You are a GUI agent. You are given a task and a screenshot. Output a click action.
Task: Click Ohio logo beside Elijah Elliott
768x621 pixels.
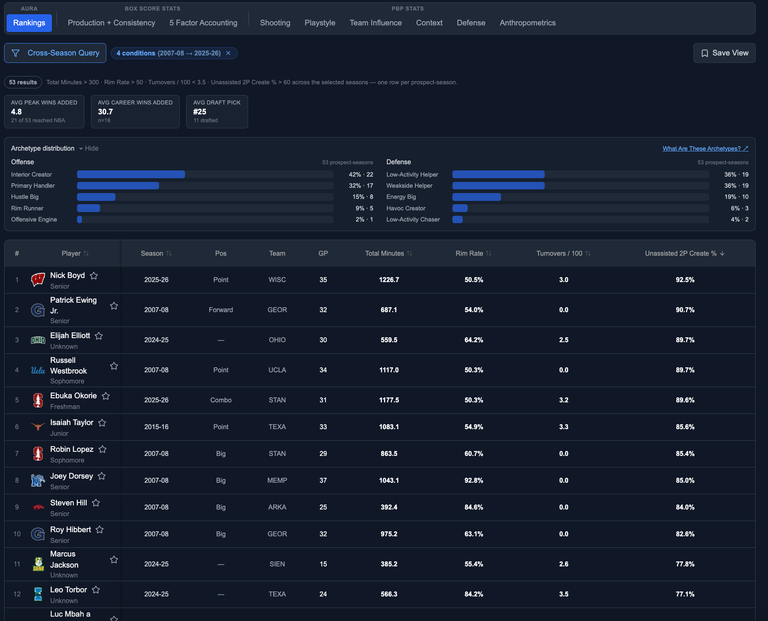(x=38, y=340)
